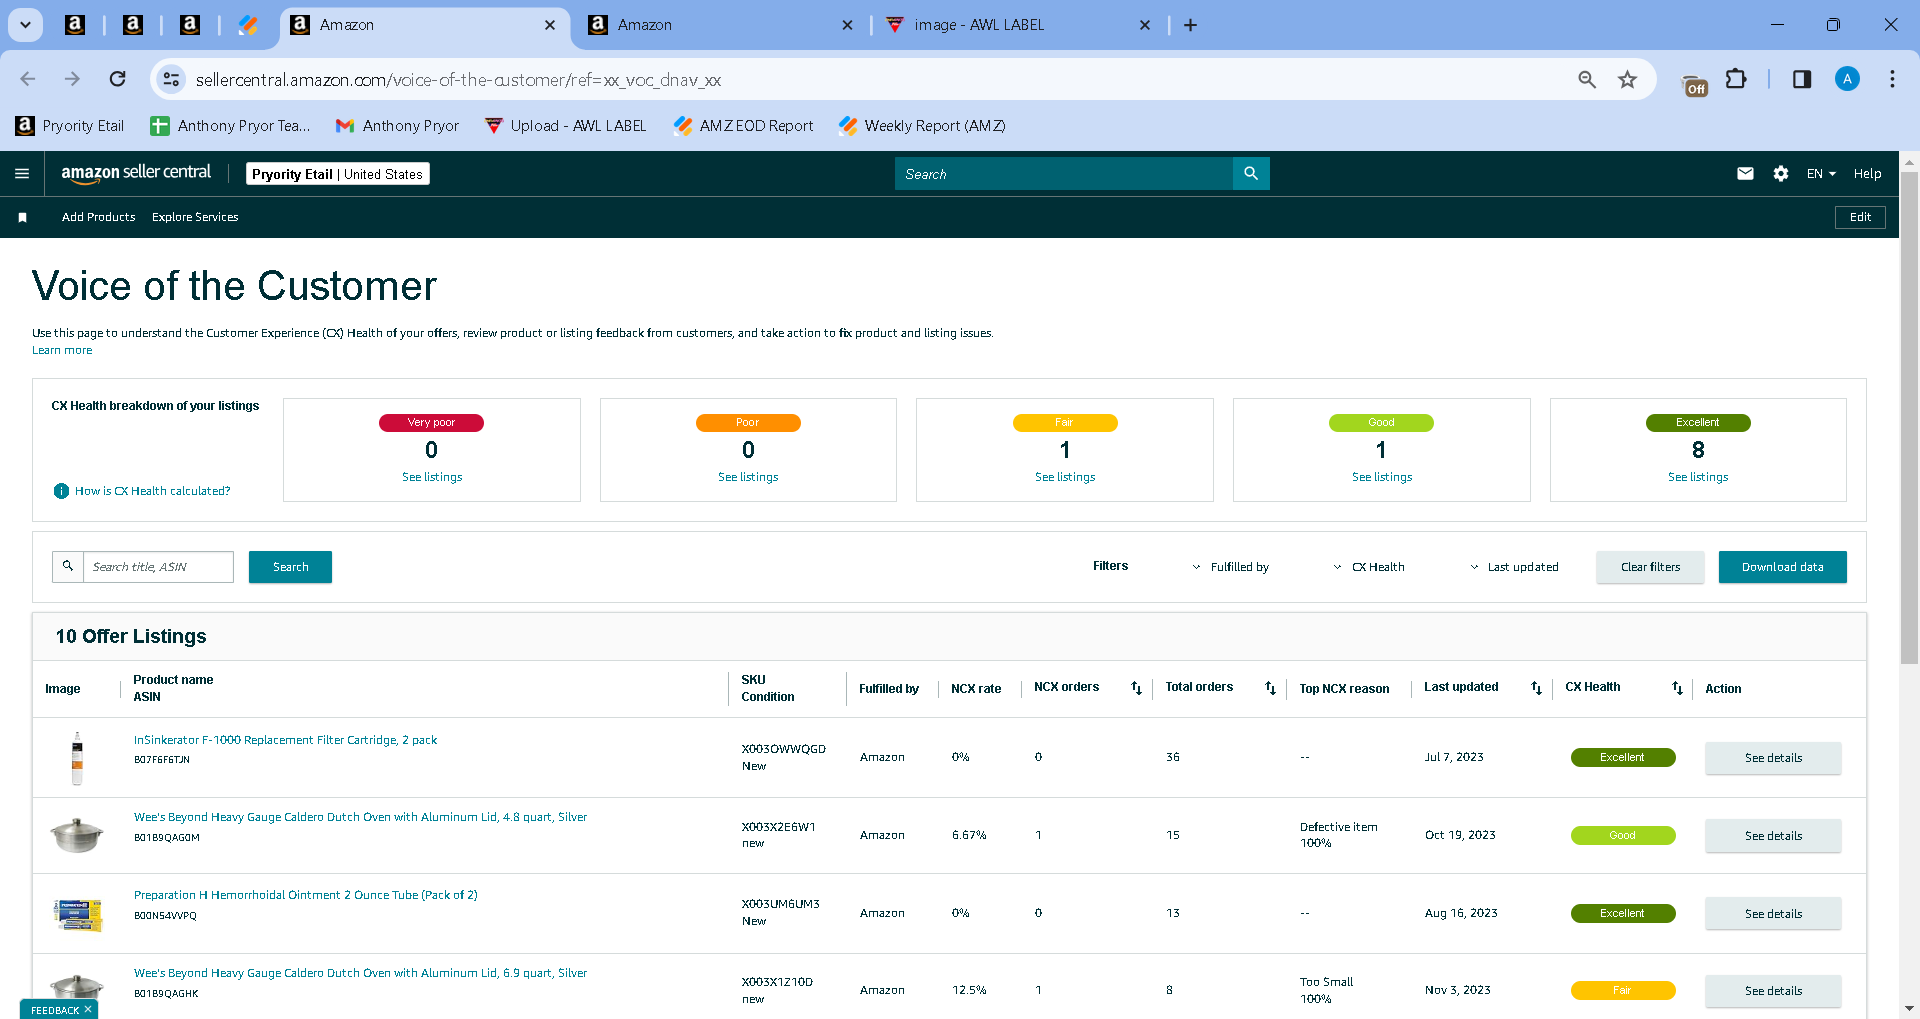This screenshot has height=1019, width=1920.
Task: Expand the Last updated filter dropdown
Action: click(x=1514, y=567)
